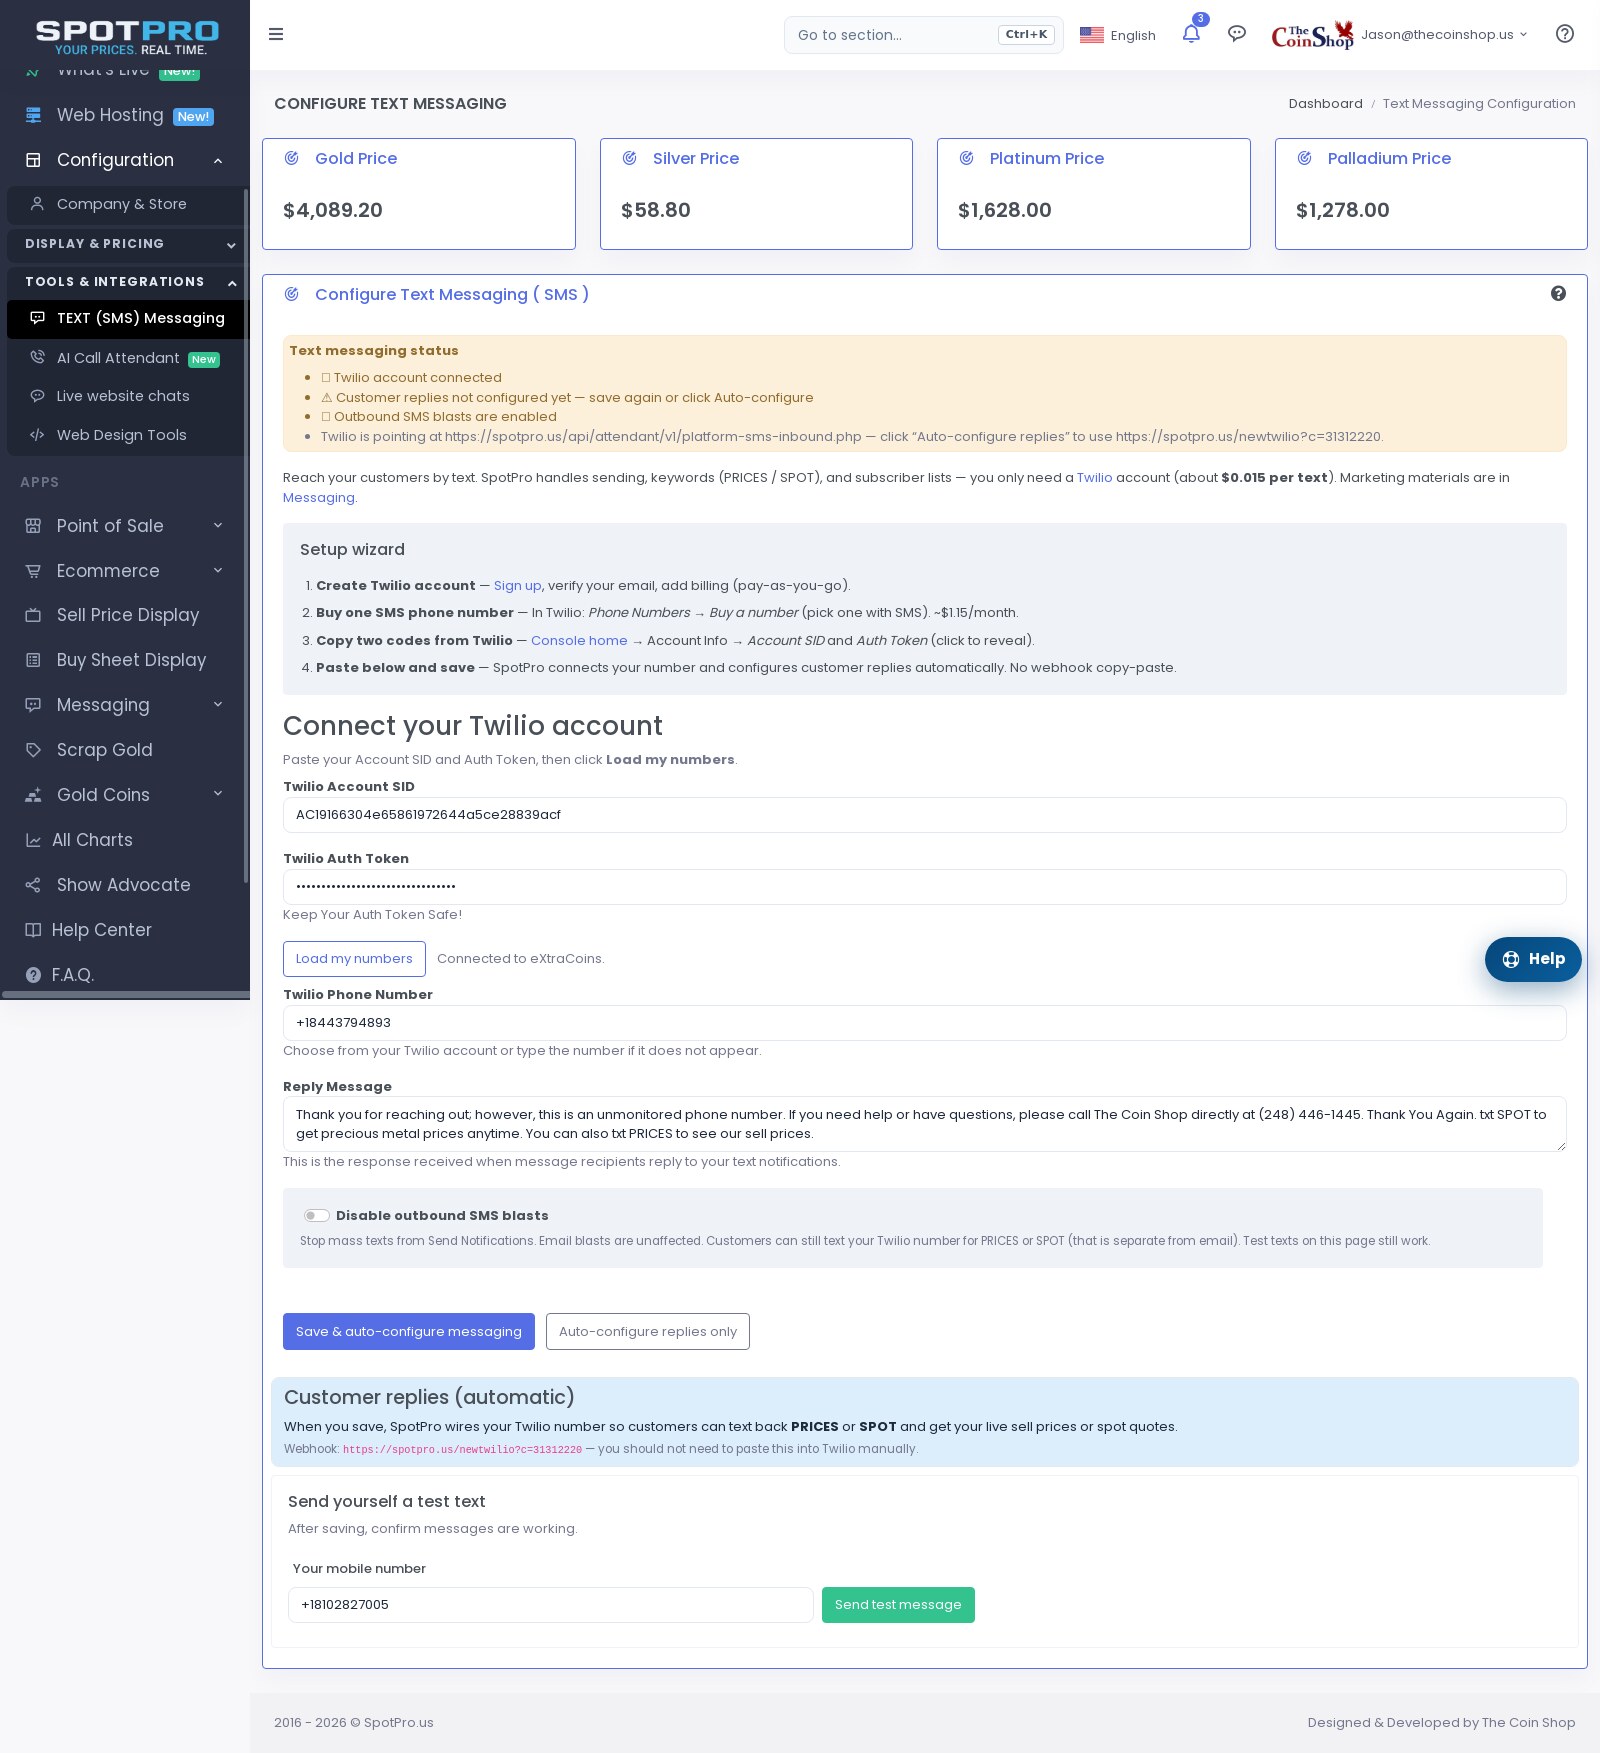
Task: Click the Web Hosting server icon
Action: click(x=33, y=115)
